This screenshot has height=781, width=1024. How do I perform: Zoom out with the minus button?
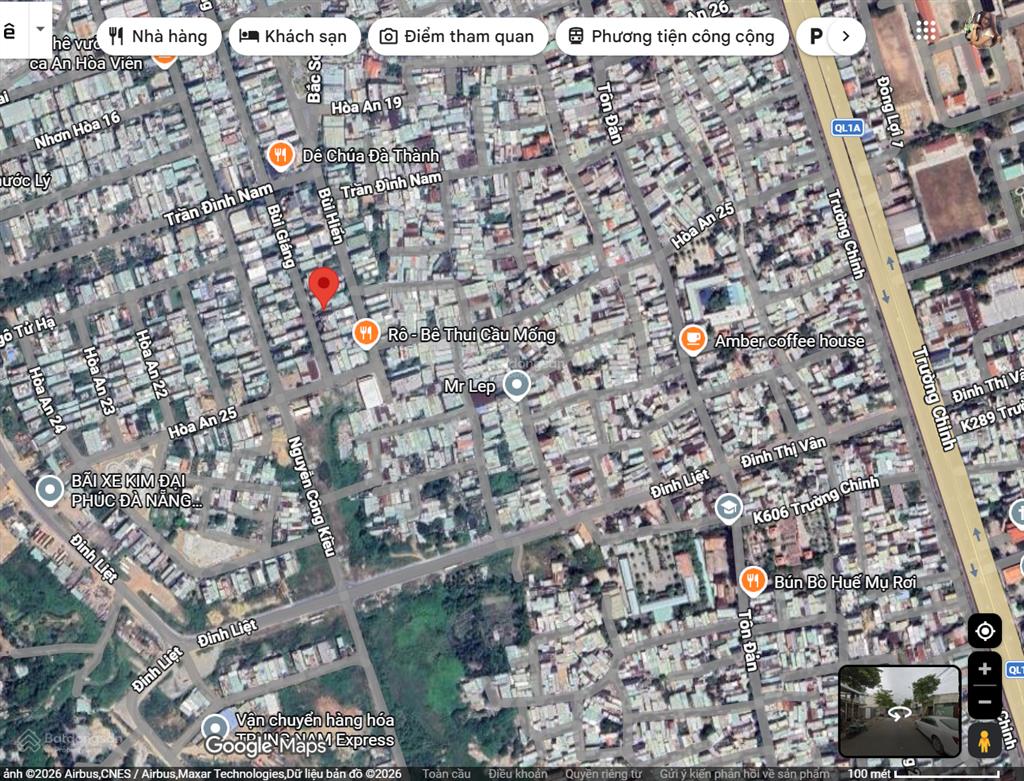pos(985,703)
